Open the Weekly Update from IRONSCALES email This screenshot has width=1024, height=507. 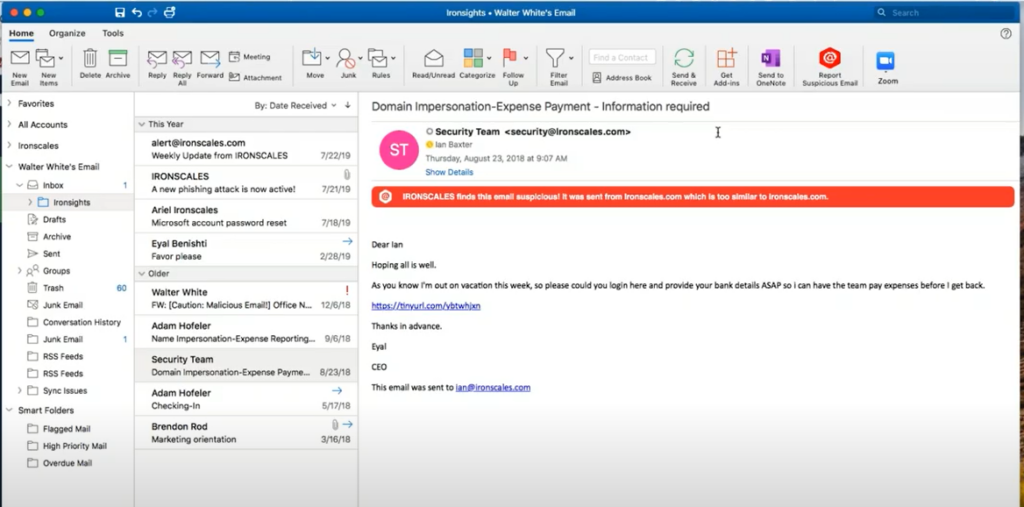(246, 149)
